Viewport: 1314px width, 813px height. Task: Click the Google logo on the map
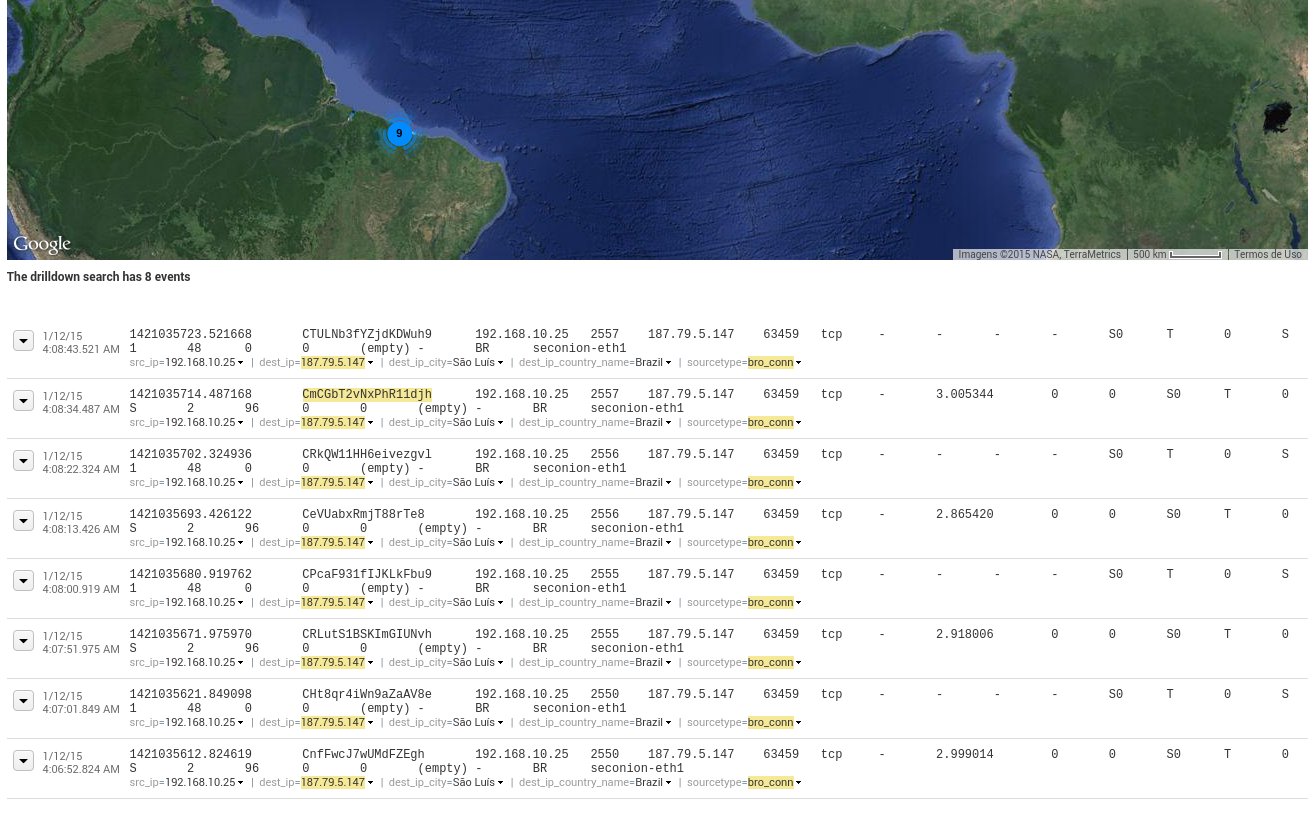click(42, 244)
